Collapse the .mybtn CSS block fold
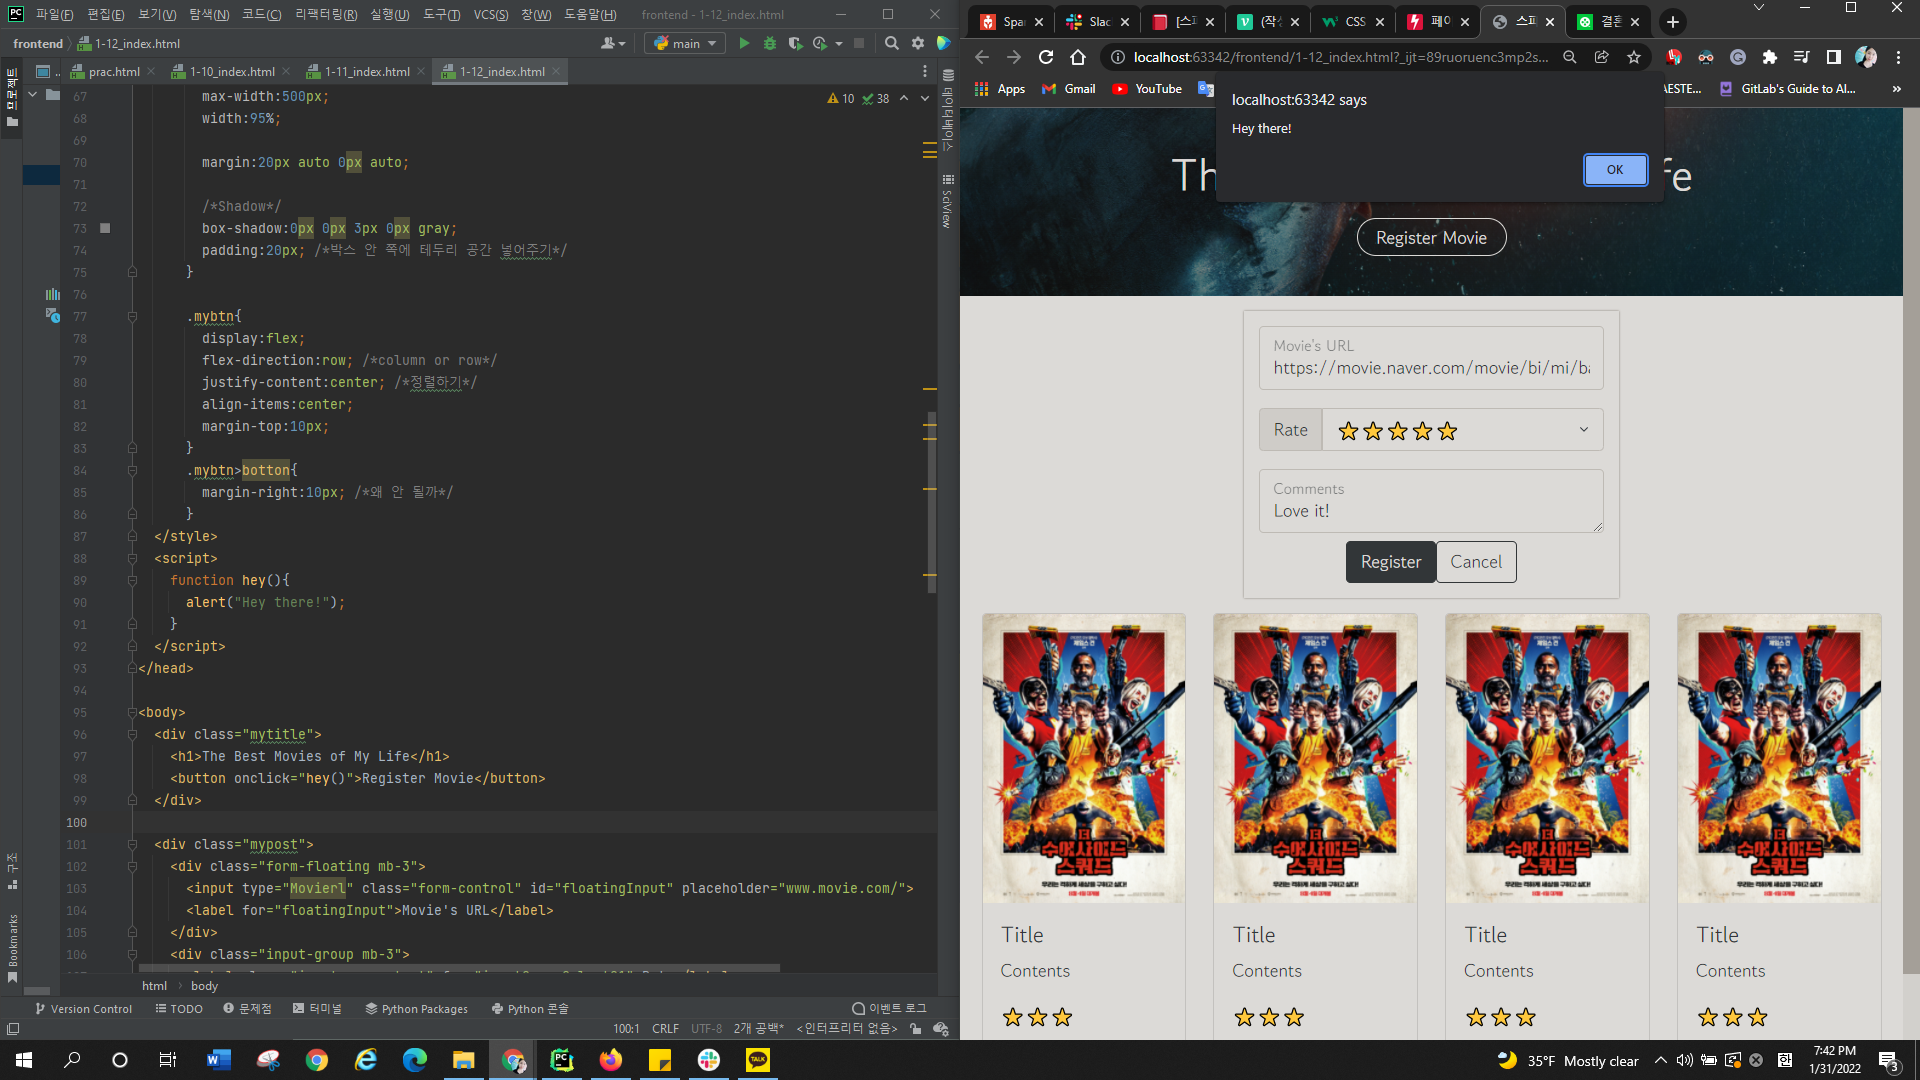 coord(132,317)
